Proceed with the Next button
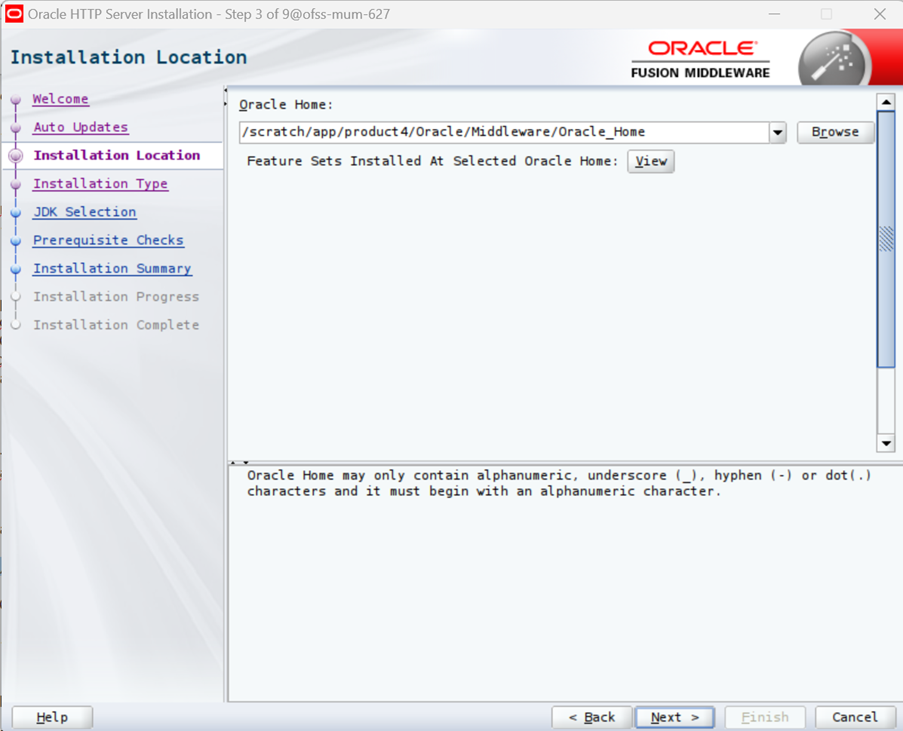903x731 pixels. (674, 718)
